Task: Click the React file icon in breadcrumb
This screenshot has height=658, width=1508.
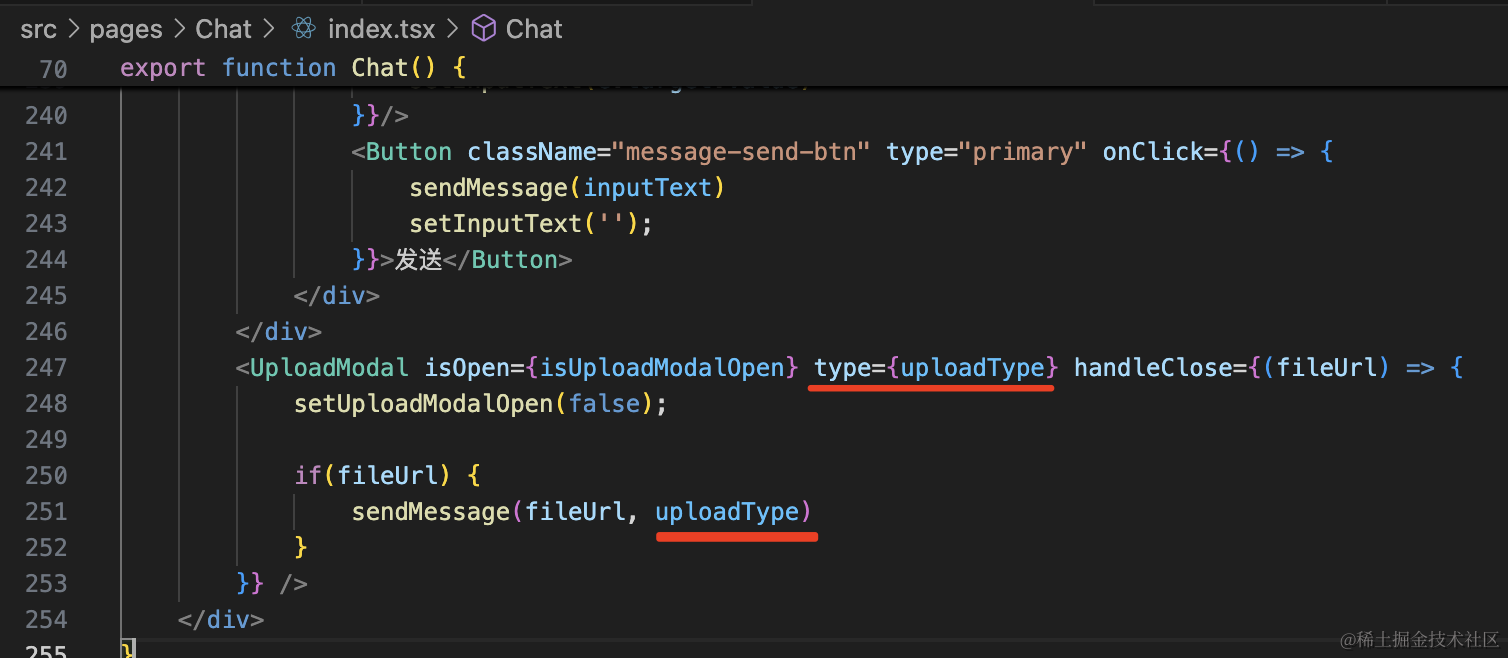Action: (303, 29)
